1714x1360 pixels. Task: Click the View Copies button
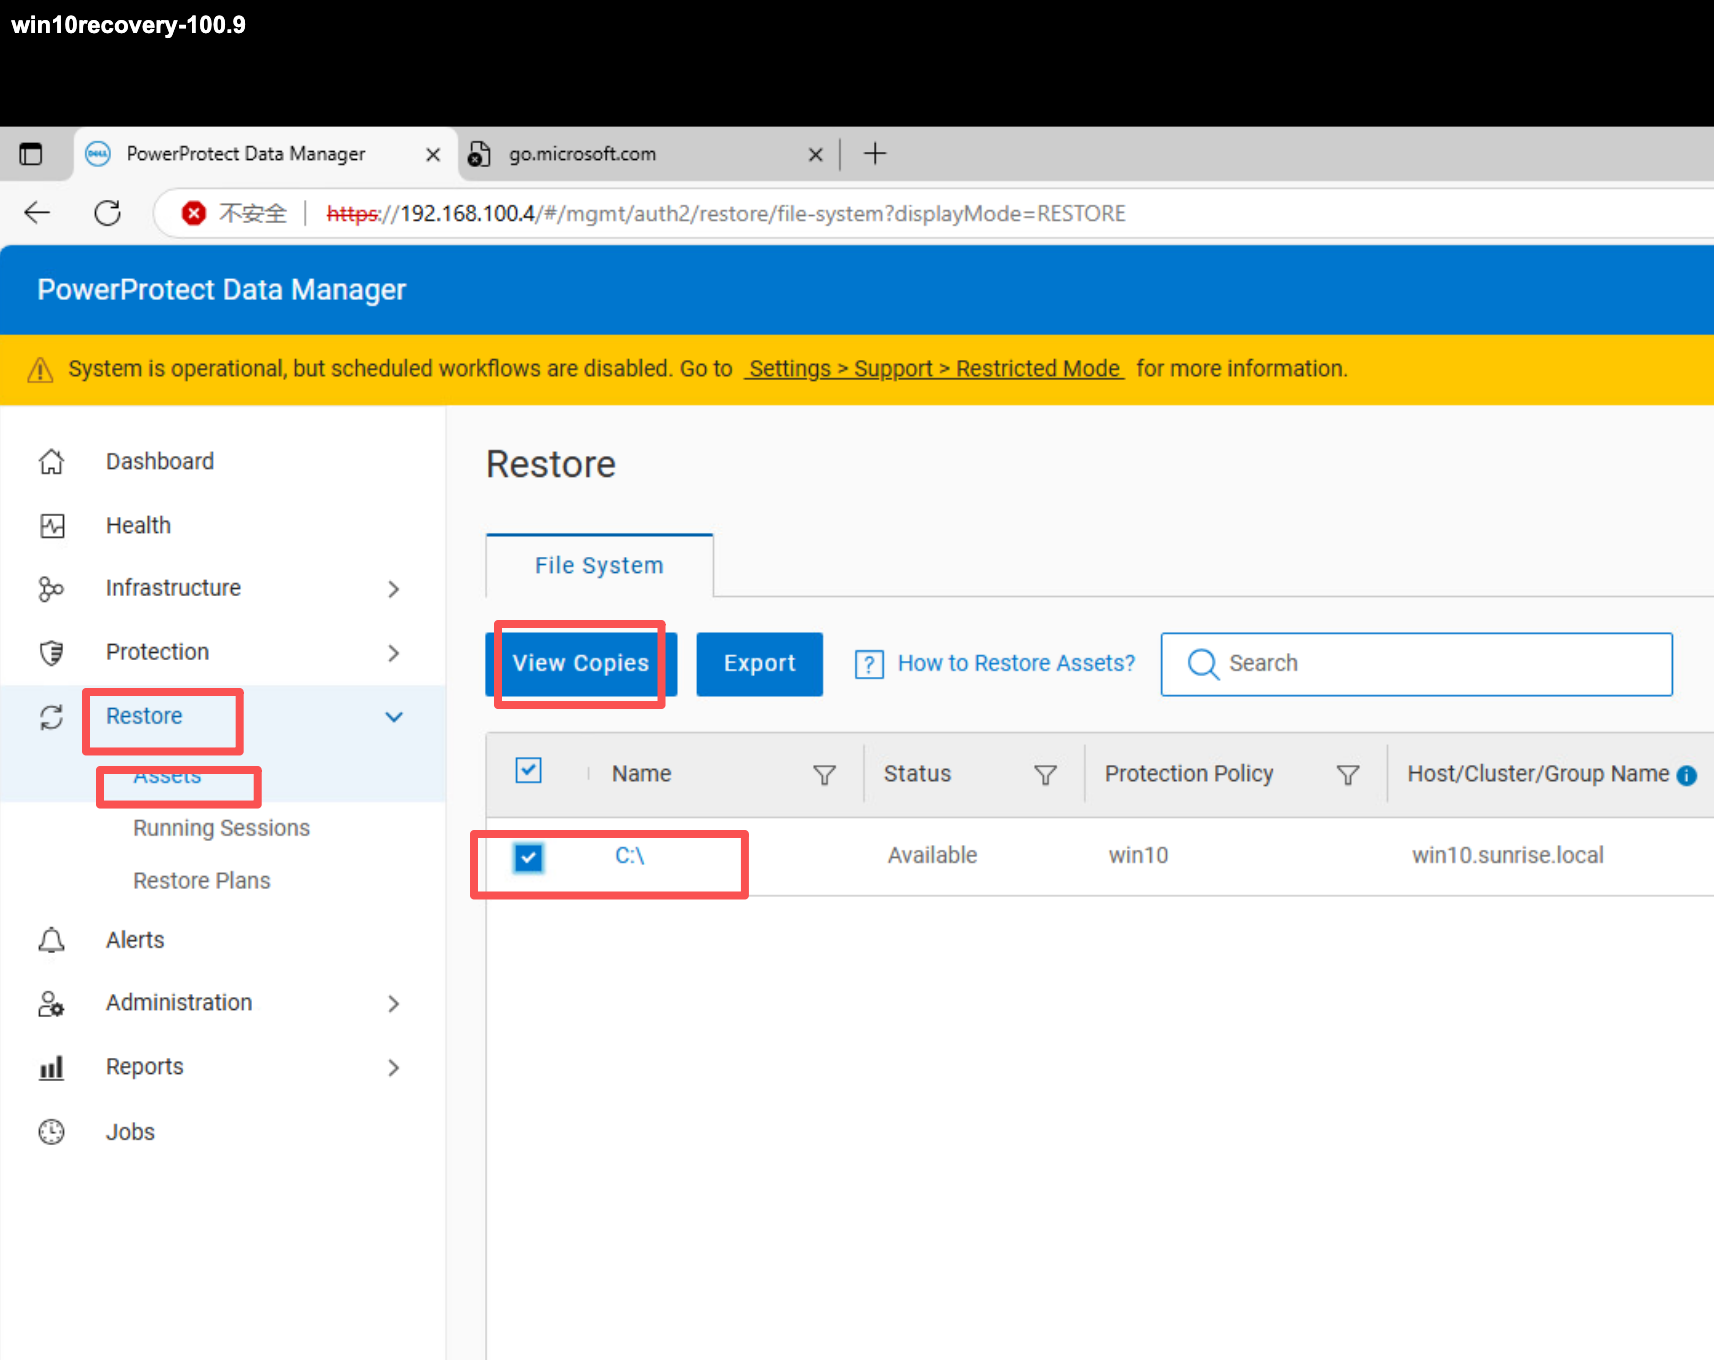tap(581, 664)
